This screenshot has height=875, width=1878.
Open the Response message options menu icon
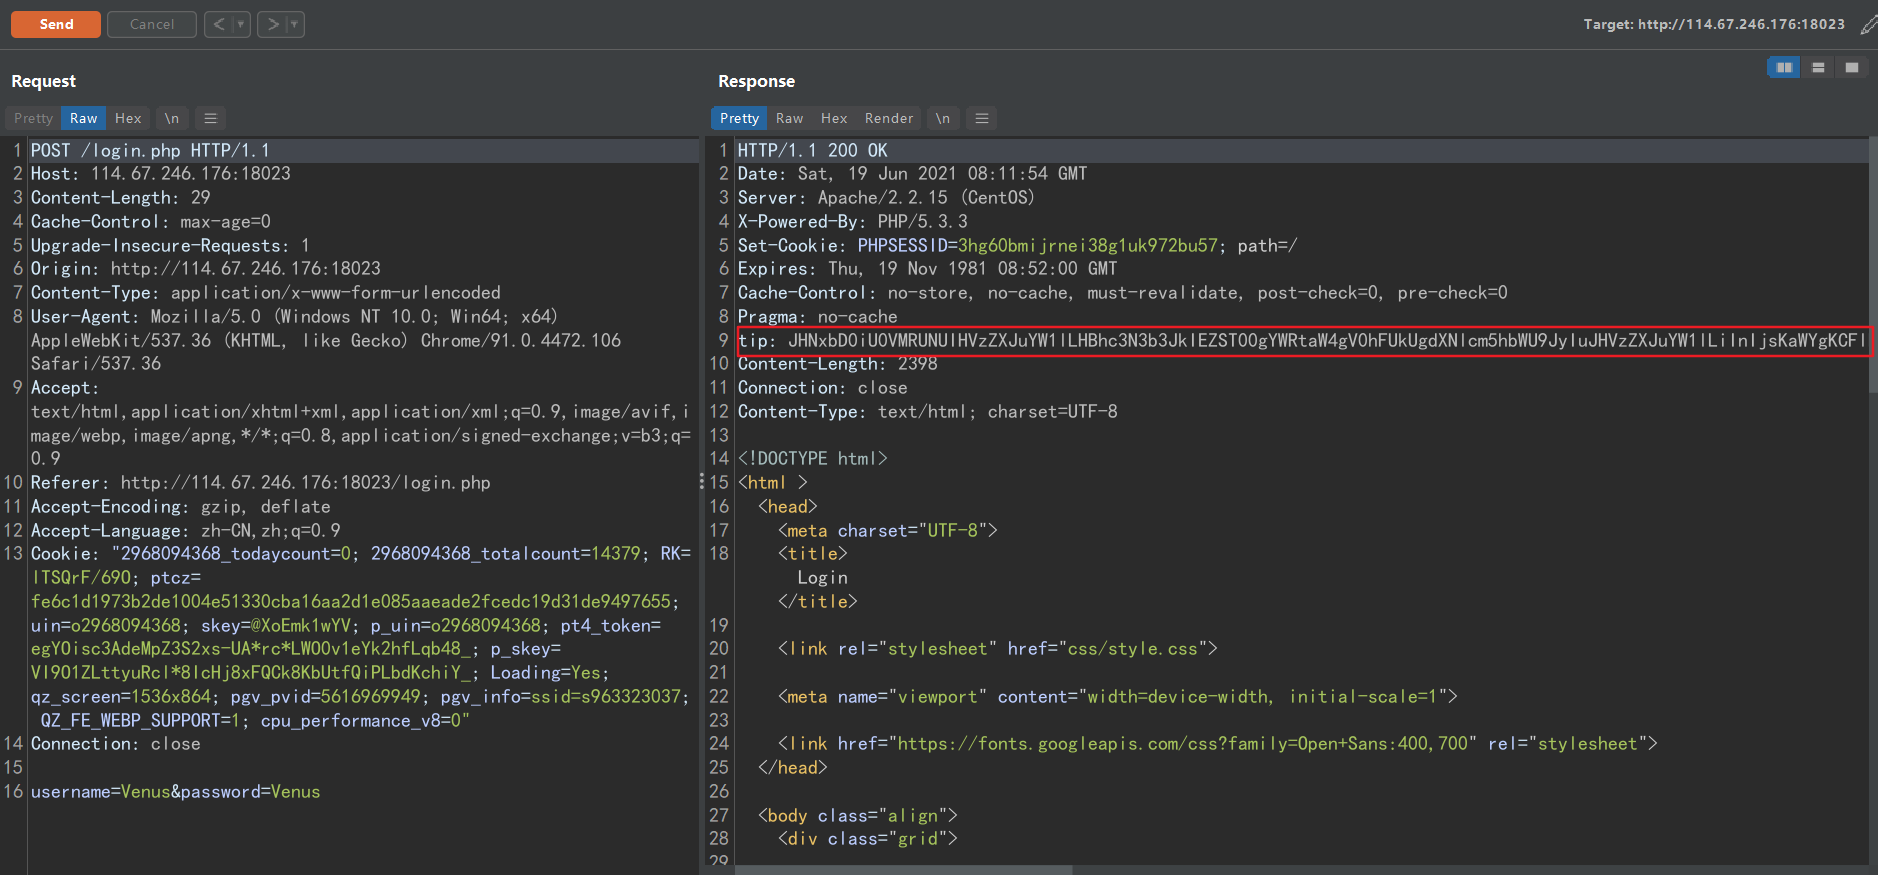(x=982, y=118)
